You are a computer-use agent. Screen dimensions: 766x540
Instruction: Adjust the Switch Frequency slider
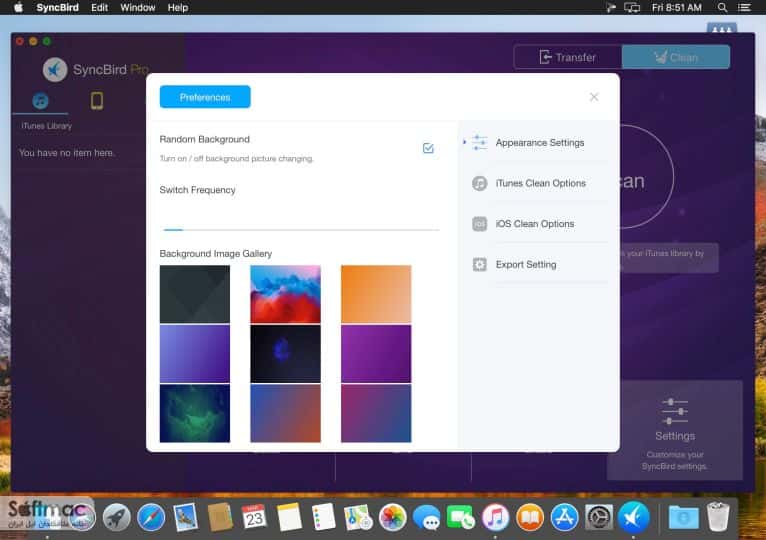coord(299,229)
